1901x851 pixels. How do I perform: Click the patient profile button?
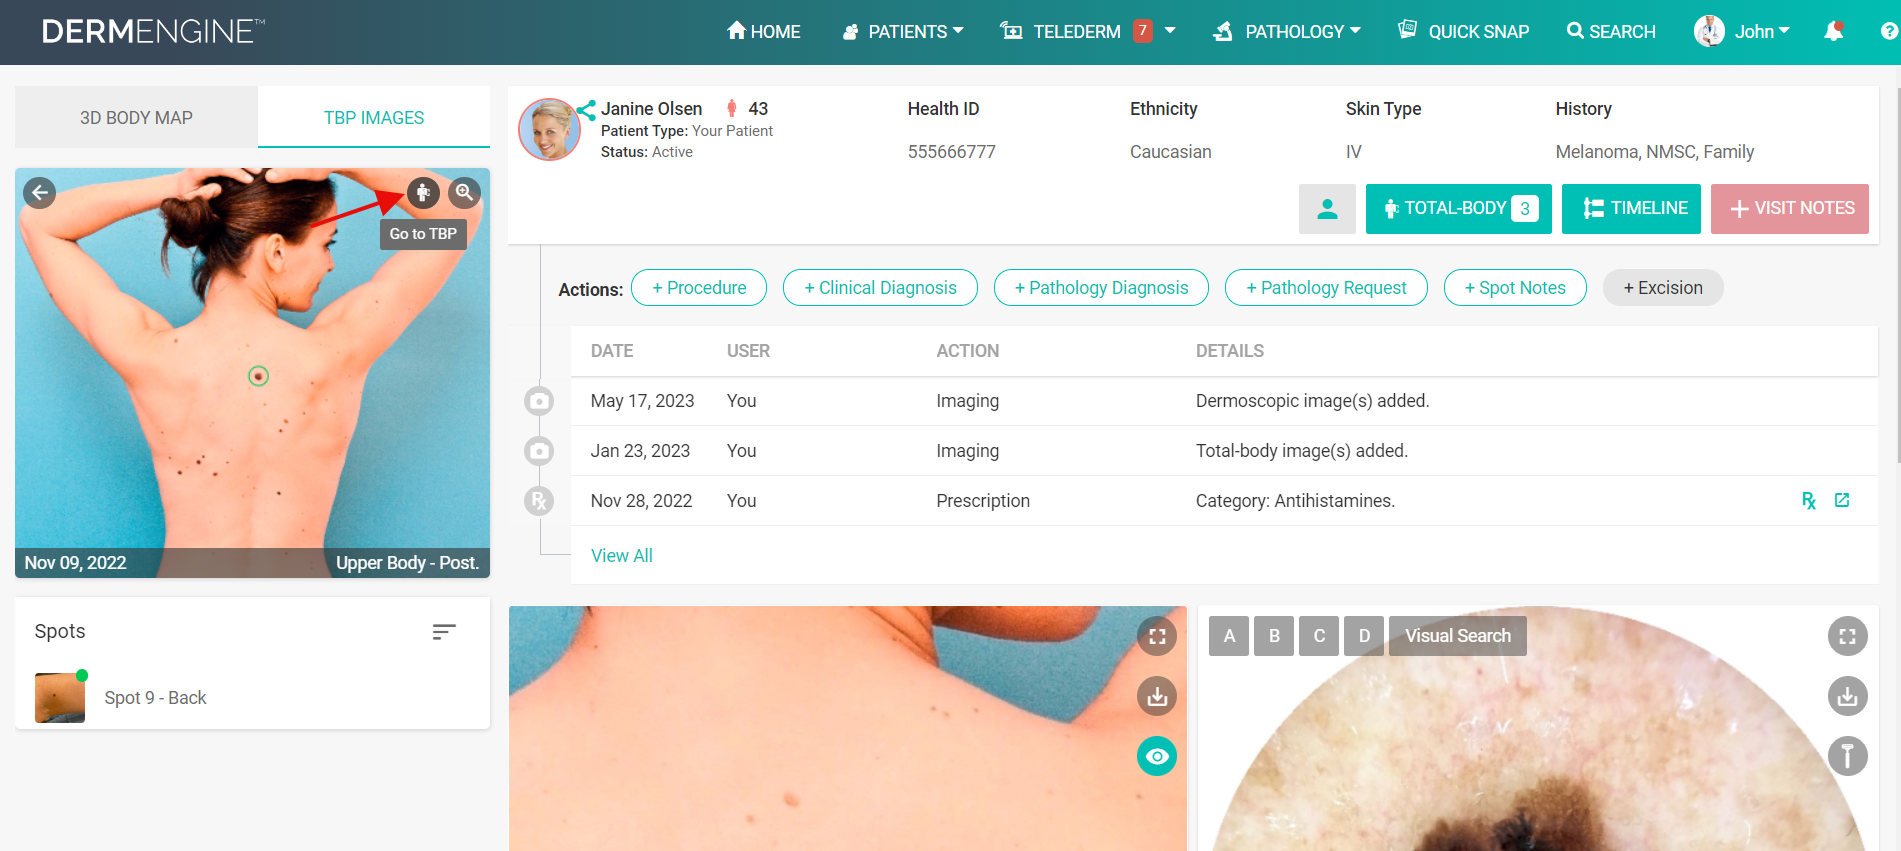pyautogui.click(x=1327, y=209)
